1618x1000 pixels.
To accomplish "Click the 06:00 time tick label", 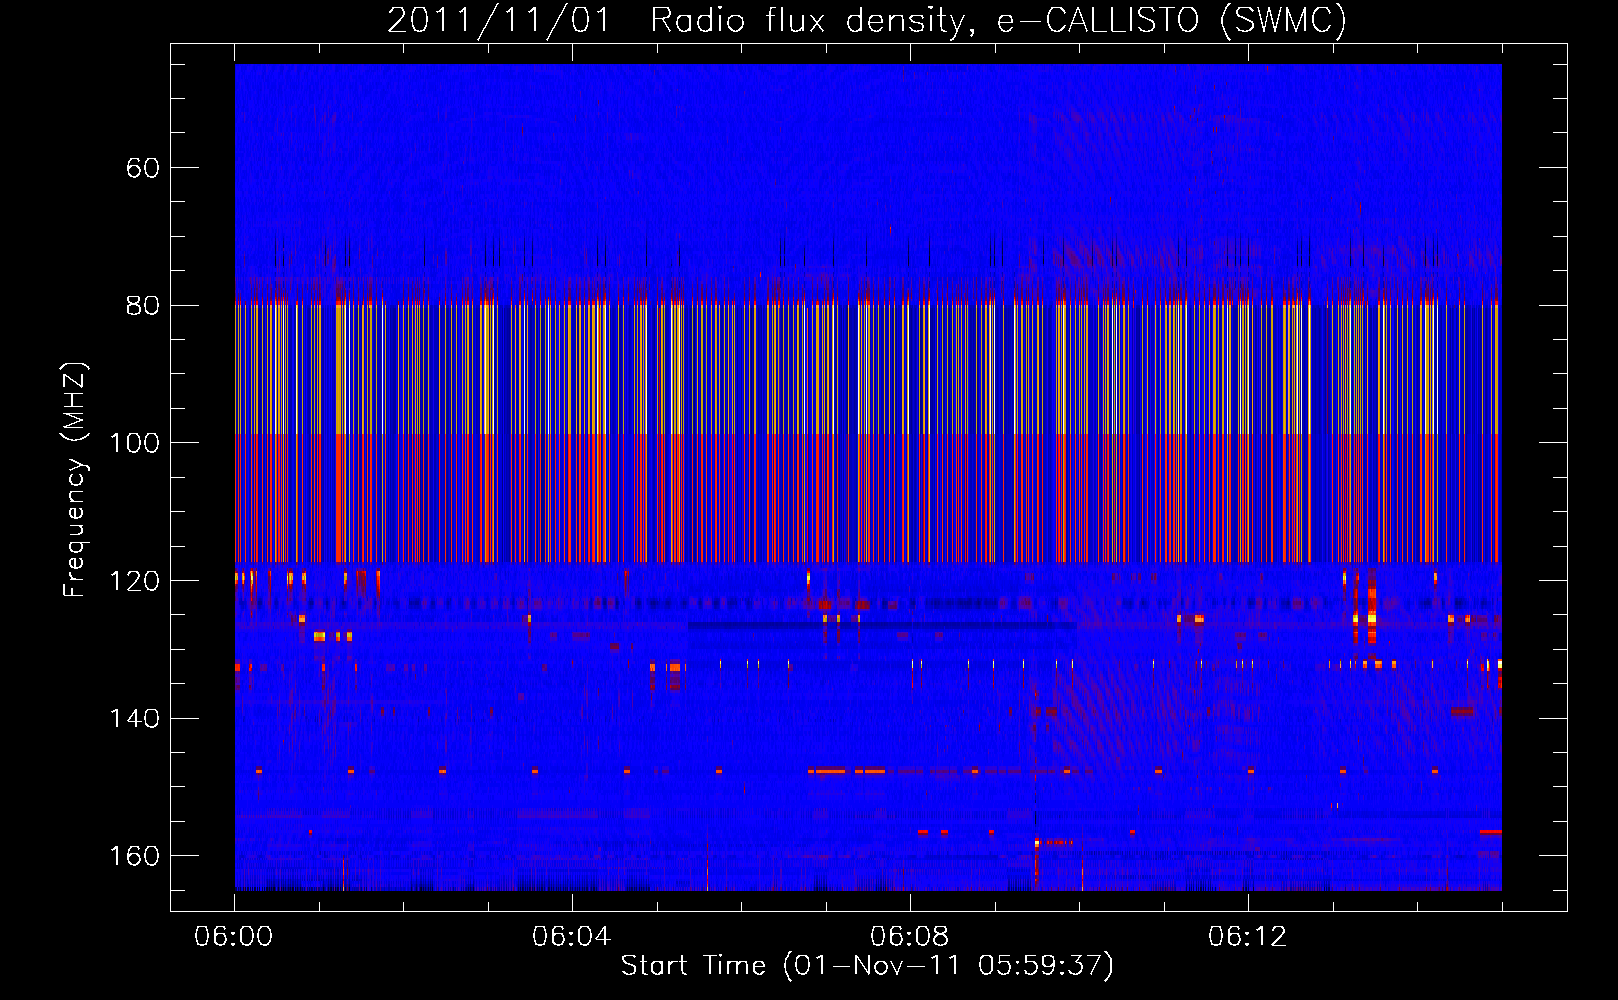I will [x=234, y=937].
